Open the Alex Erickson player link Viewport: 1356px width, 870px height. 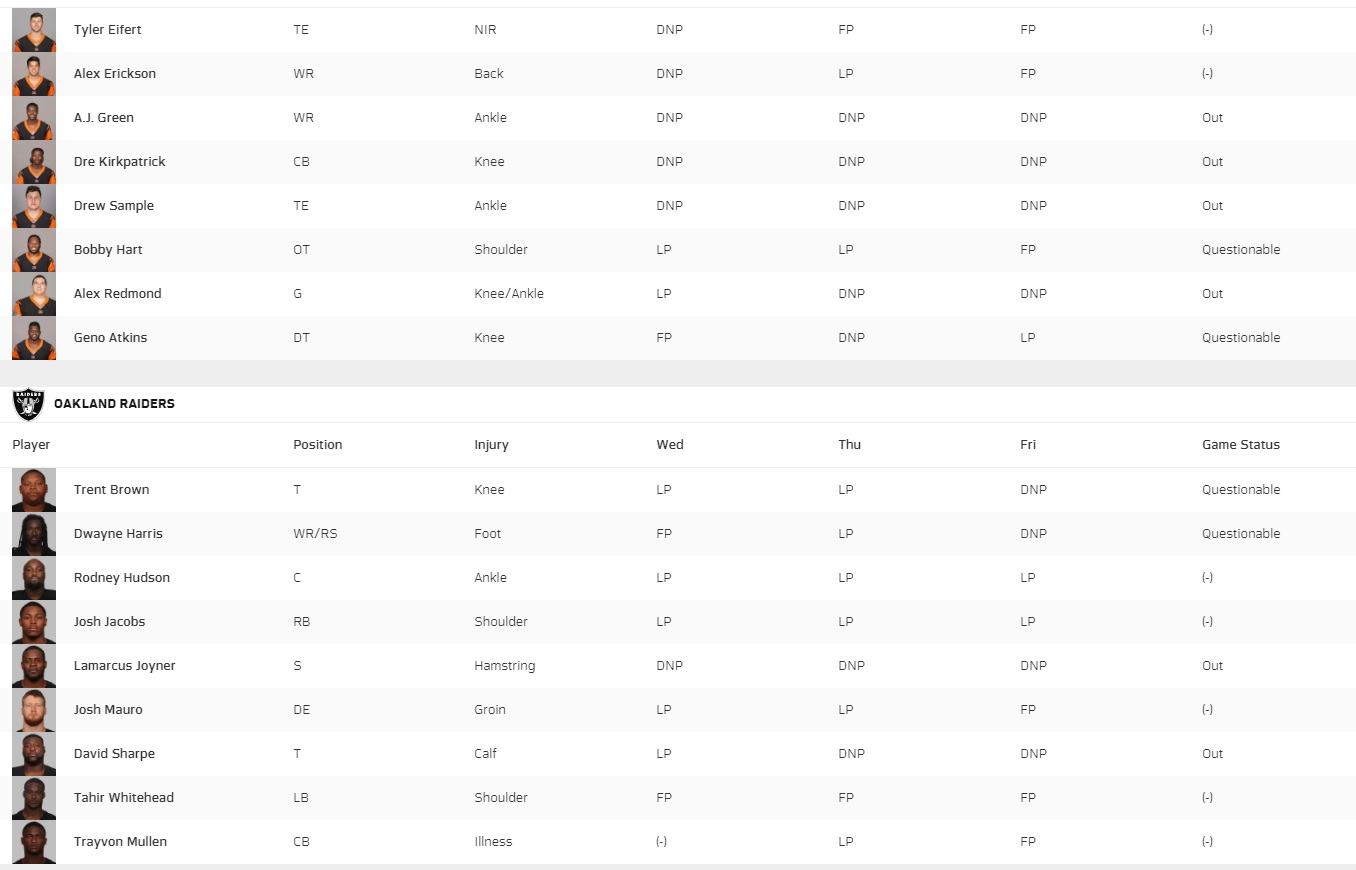coord(115,74)
